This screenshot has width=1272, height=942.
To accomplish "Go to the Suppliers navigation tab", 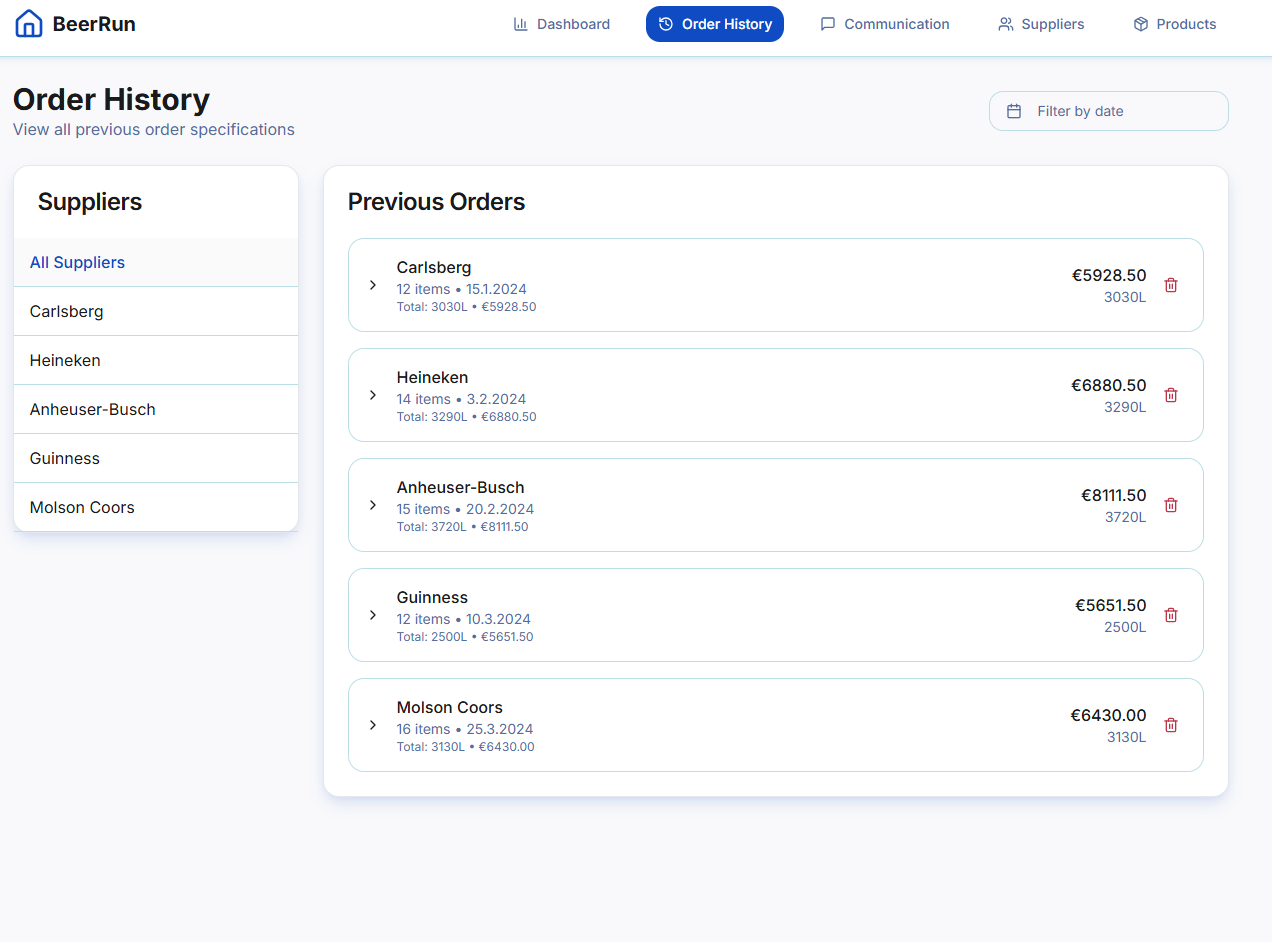I will coord(1040,24).
